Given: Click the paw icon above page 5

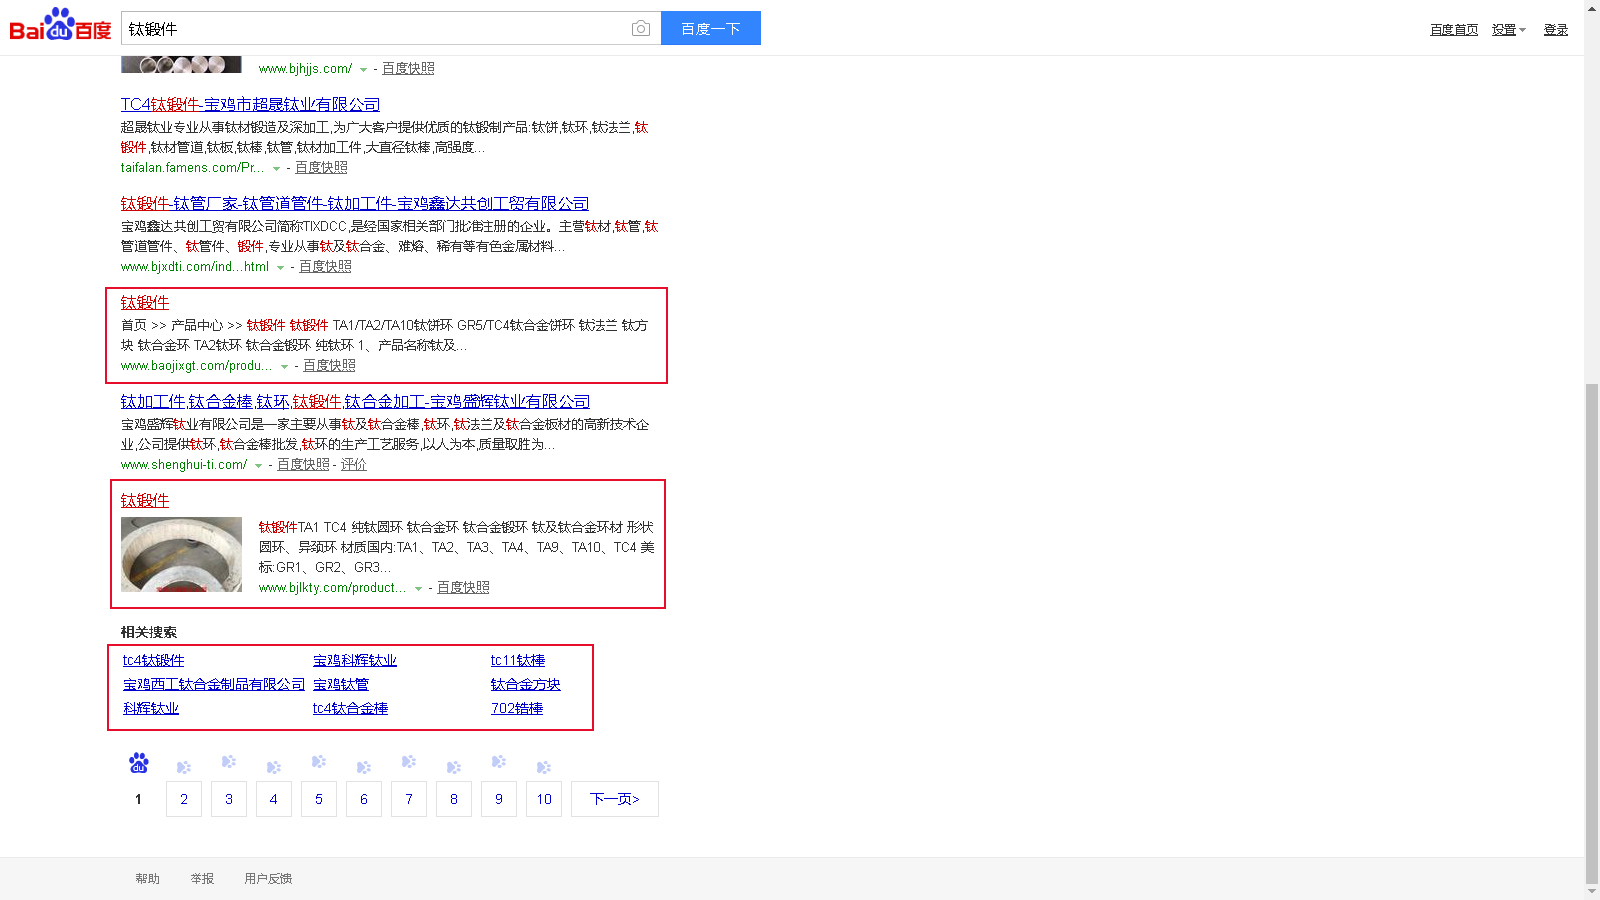Looking at the screenshot, I should pos(319,762).
